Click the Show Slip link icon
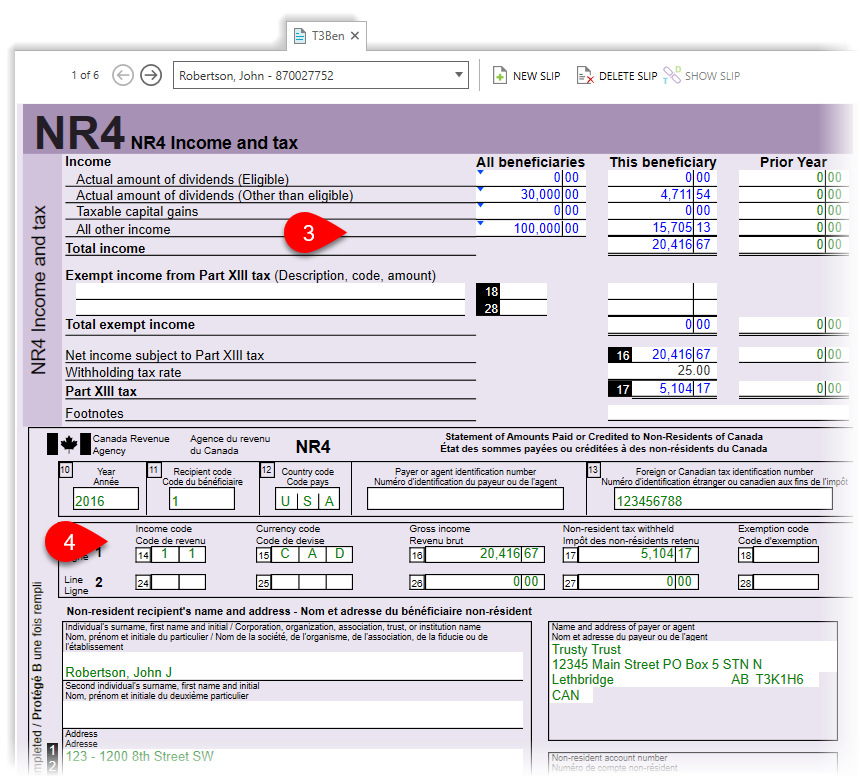The image size is (860, 777). pos(672,75)
